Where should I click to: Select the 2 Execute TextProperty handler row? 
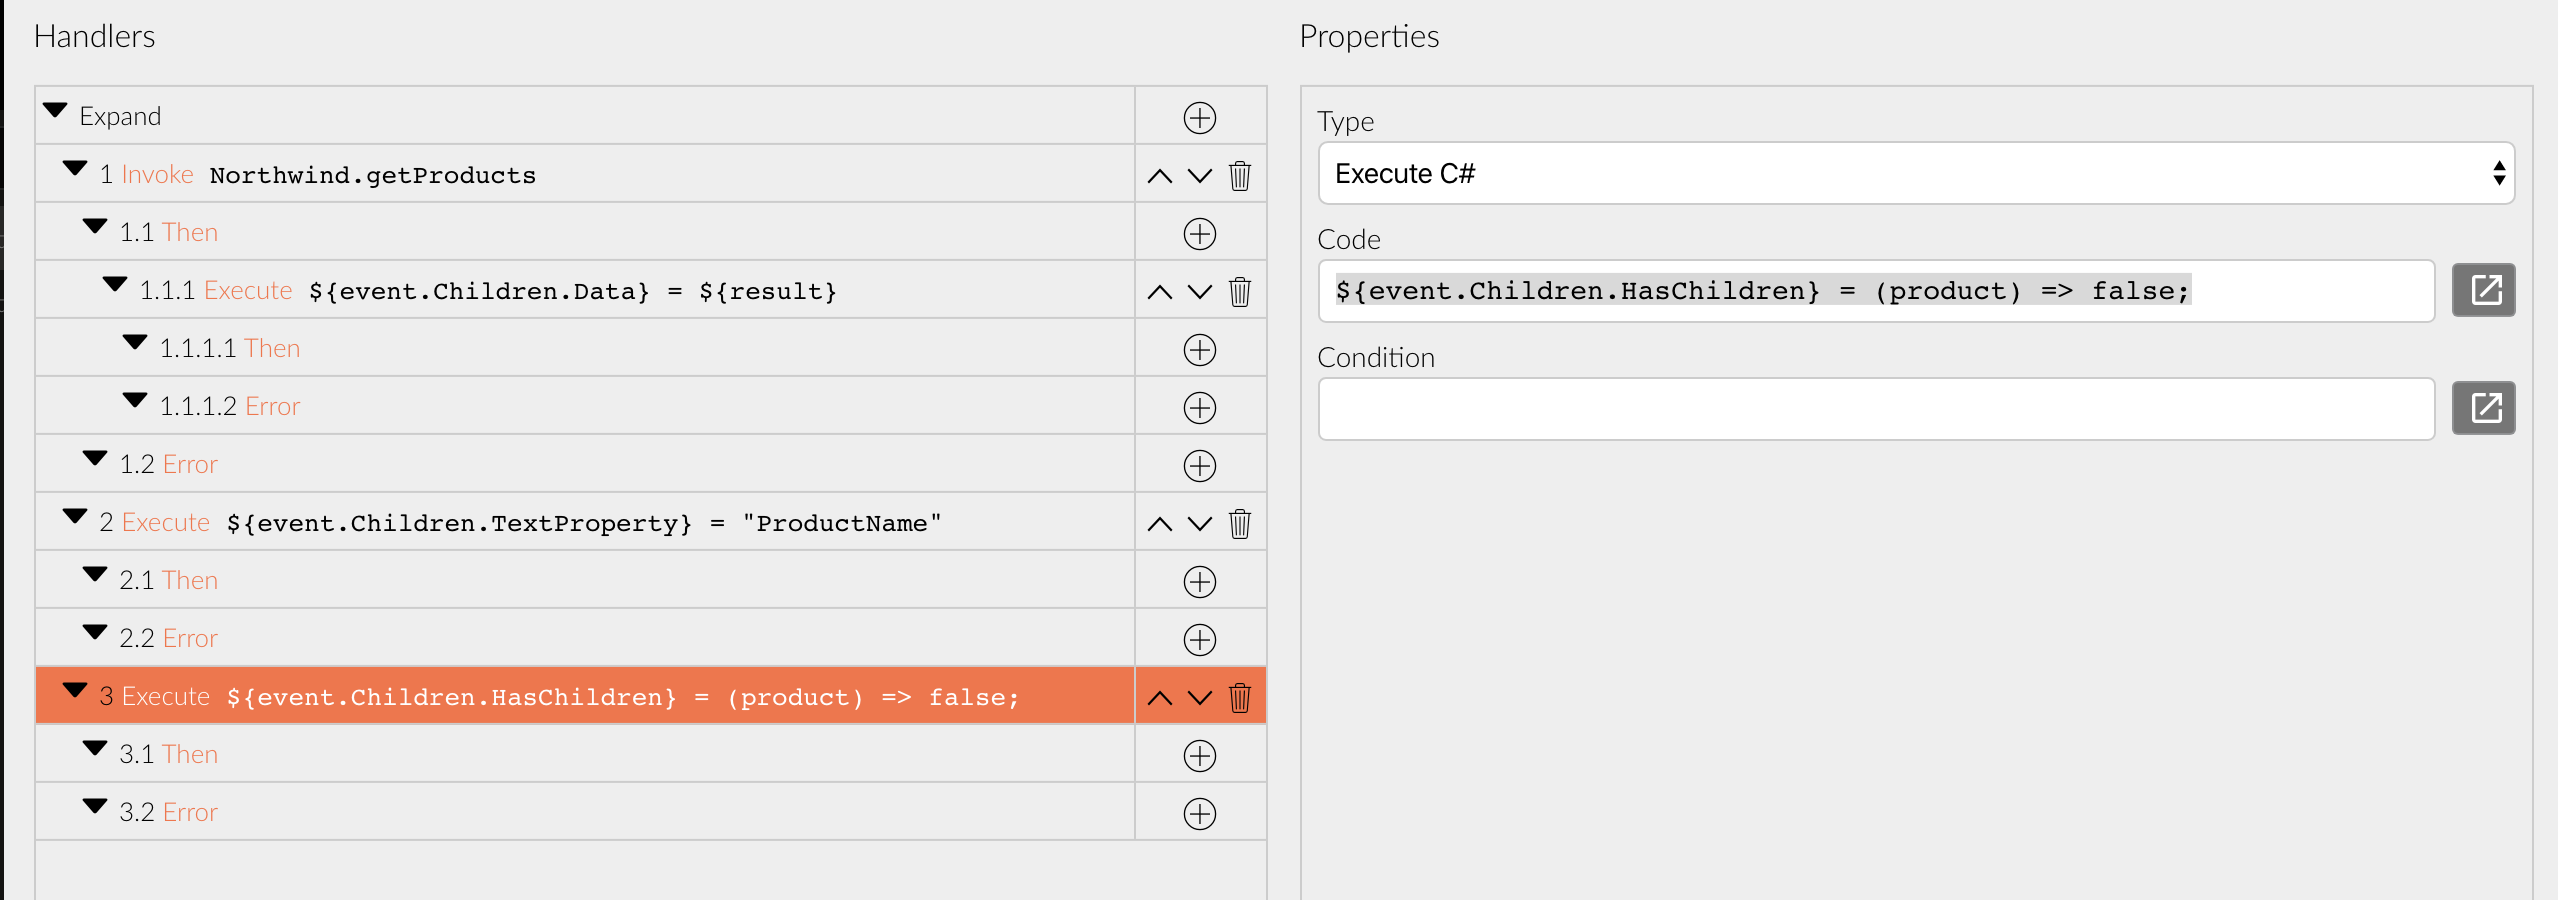[x=585, y=522]
